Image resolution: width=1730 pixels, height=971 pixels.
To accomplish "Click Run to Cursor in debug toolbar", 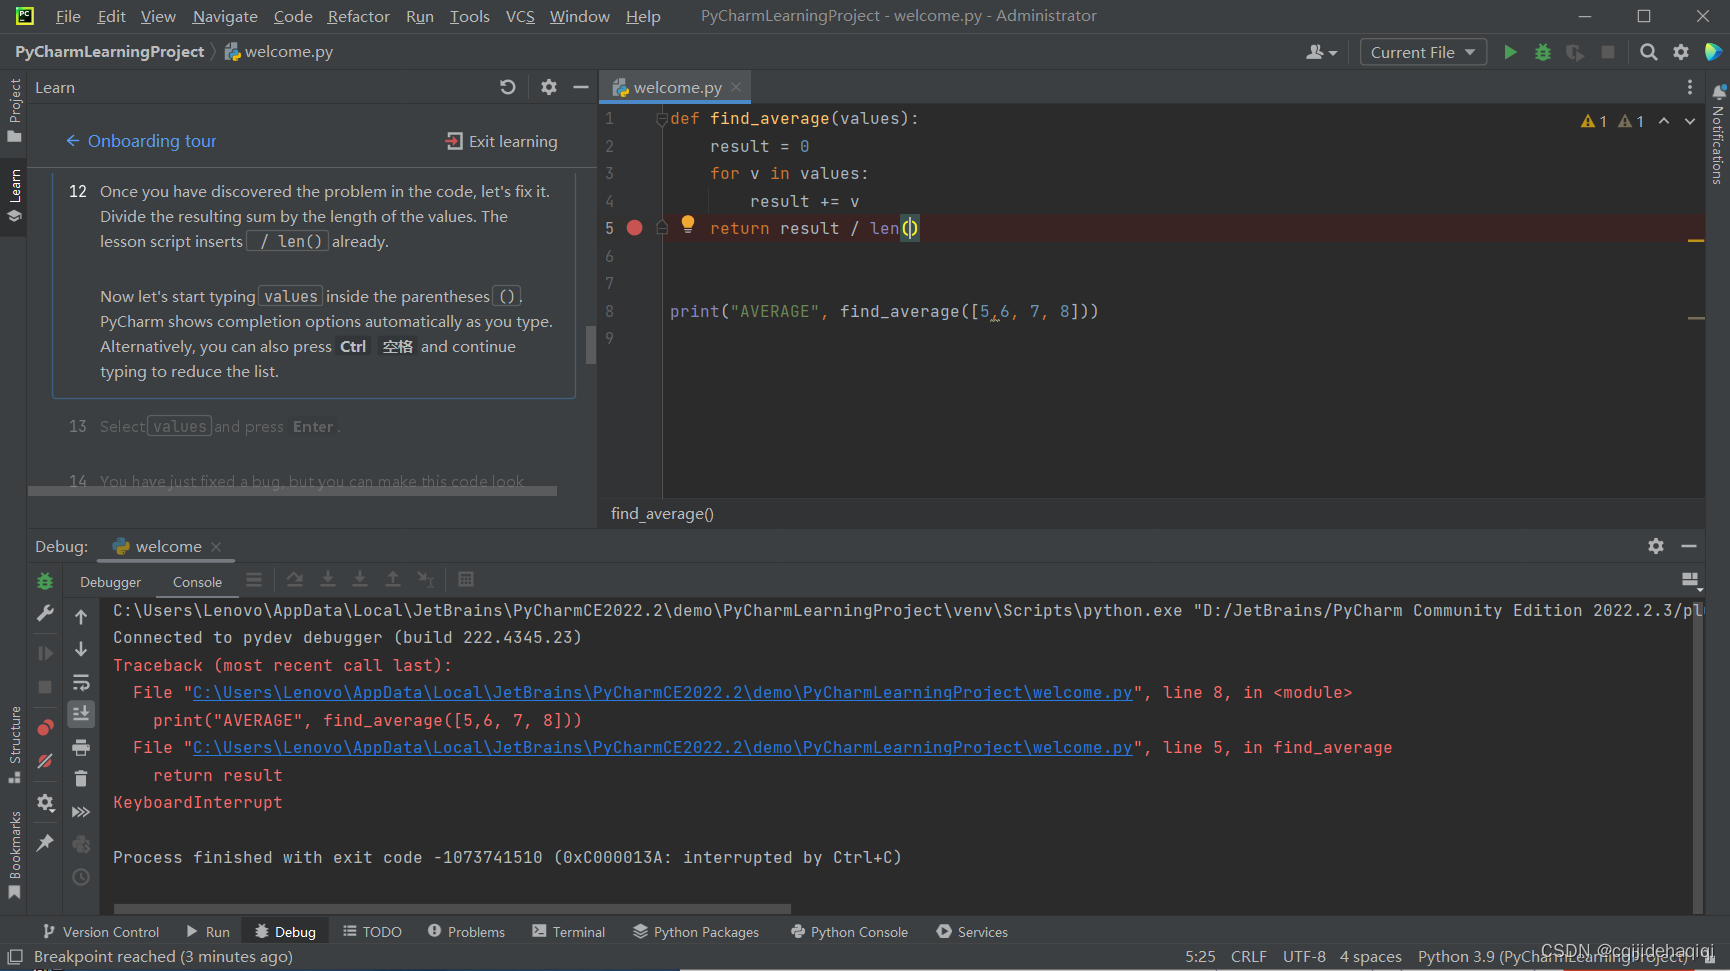I will pyautogui.click(x=425, y=579).
